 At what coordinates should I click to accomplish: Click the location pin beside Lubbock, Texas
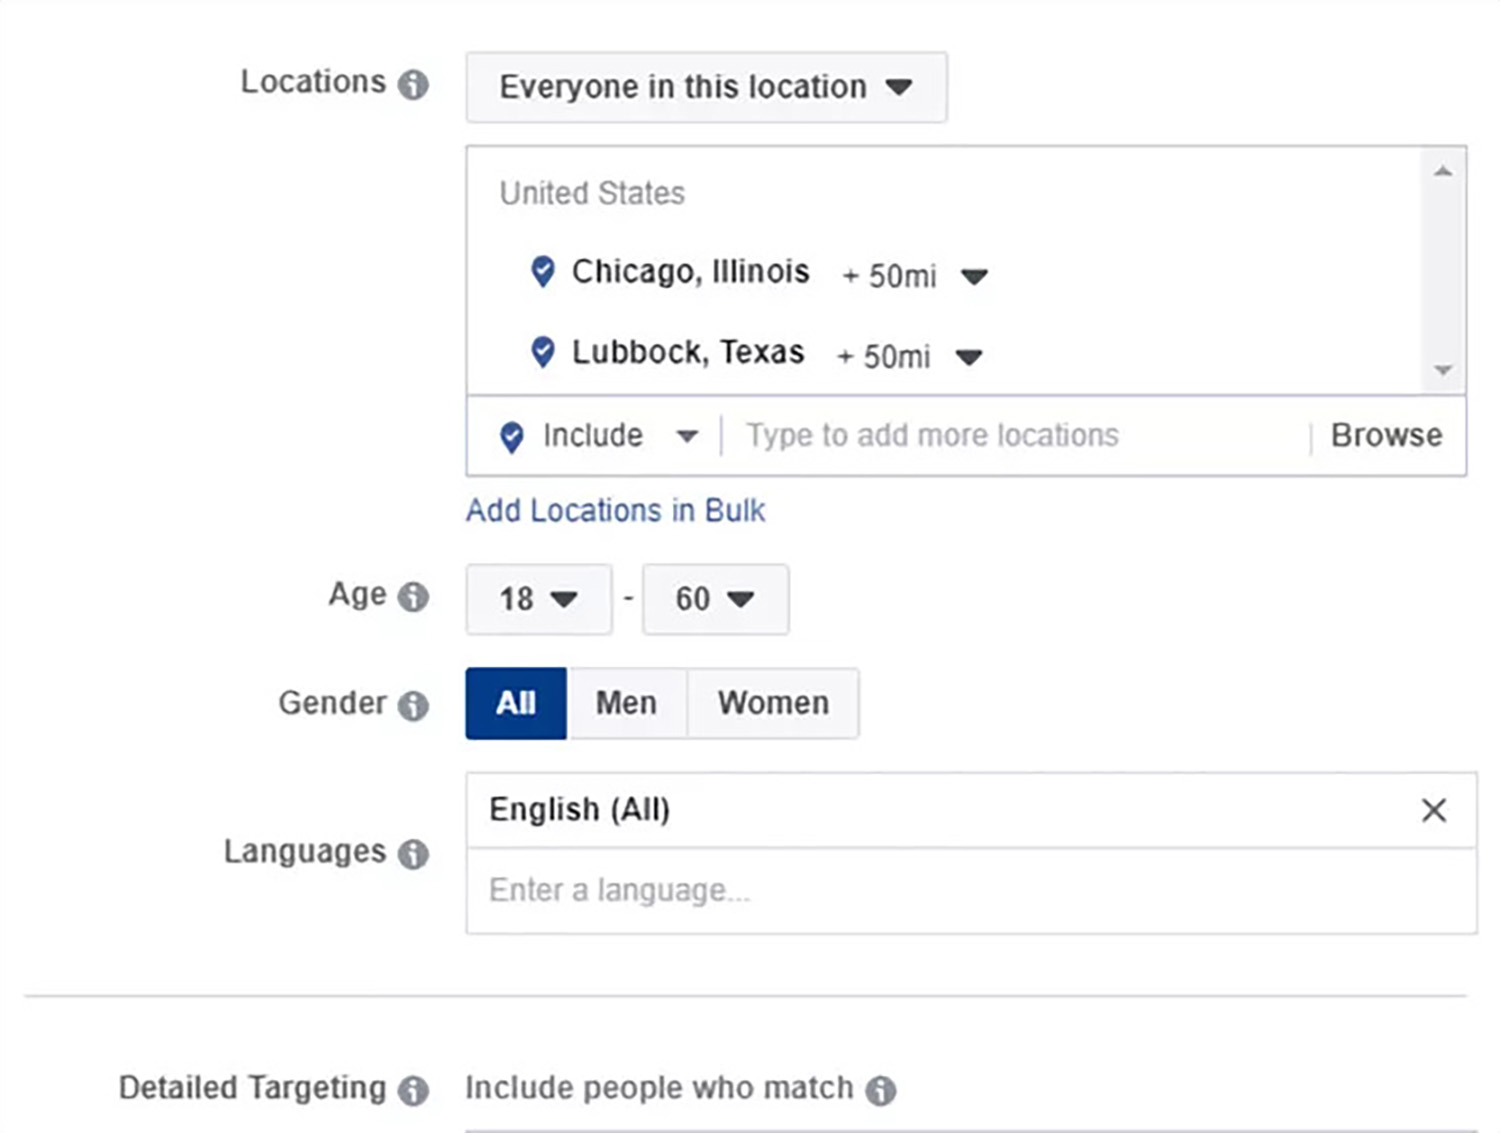[541, 353]
